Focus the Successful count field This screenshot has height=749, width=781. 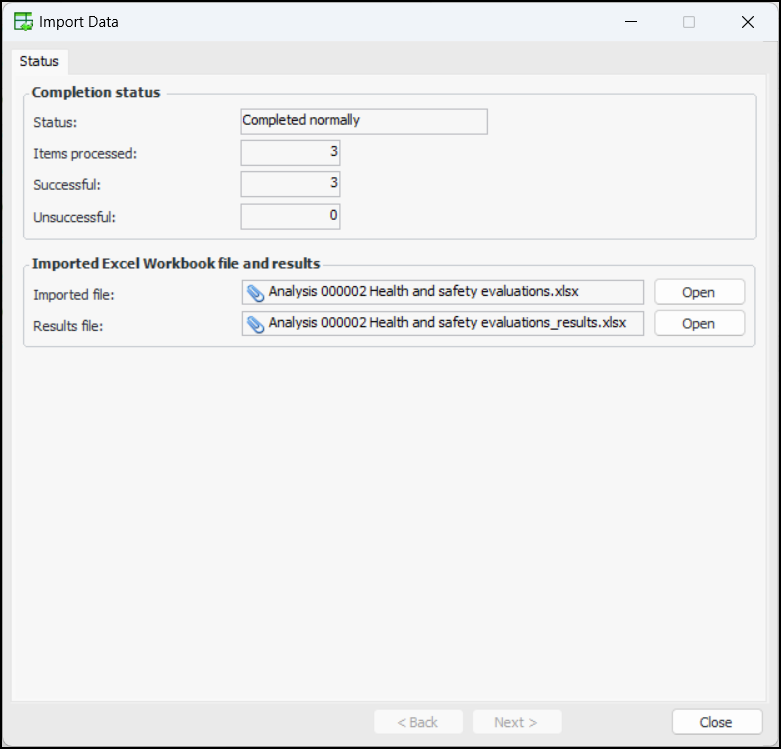(290, 184)
